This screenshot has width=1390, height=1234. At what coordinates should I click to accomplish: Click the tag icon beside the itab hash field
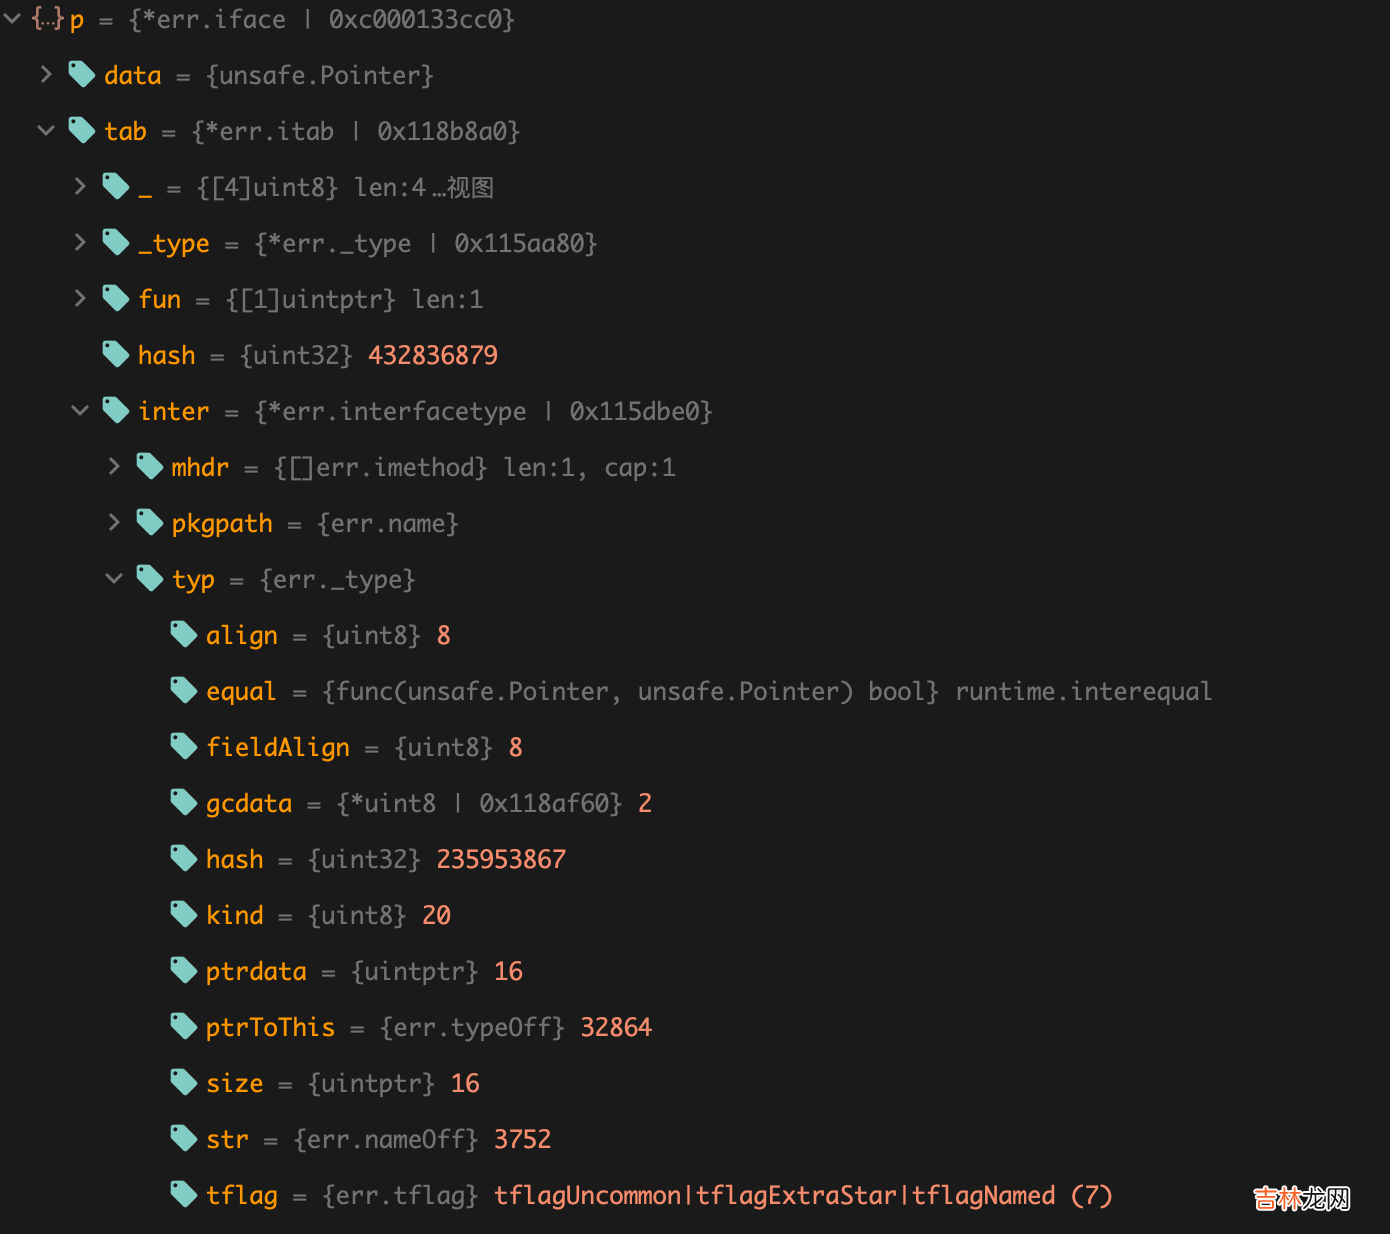(116, 354)
